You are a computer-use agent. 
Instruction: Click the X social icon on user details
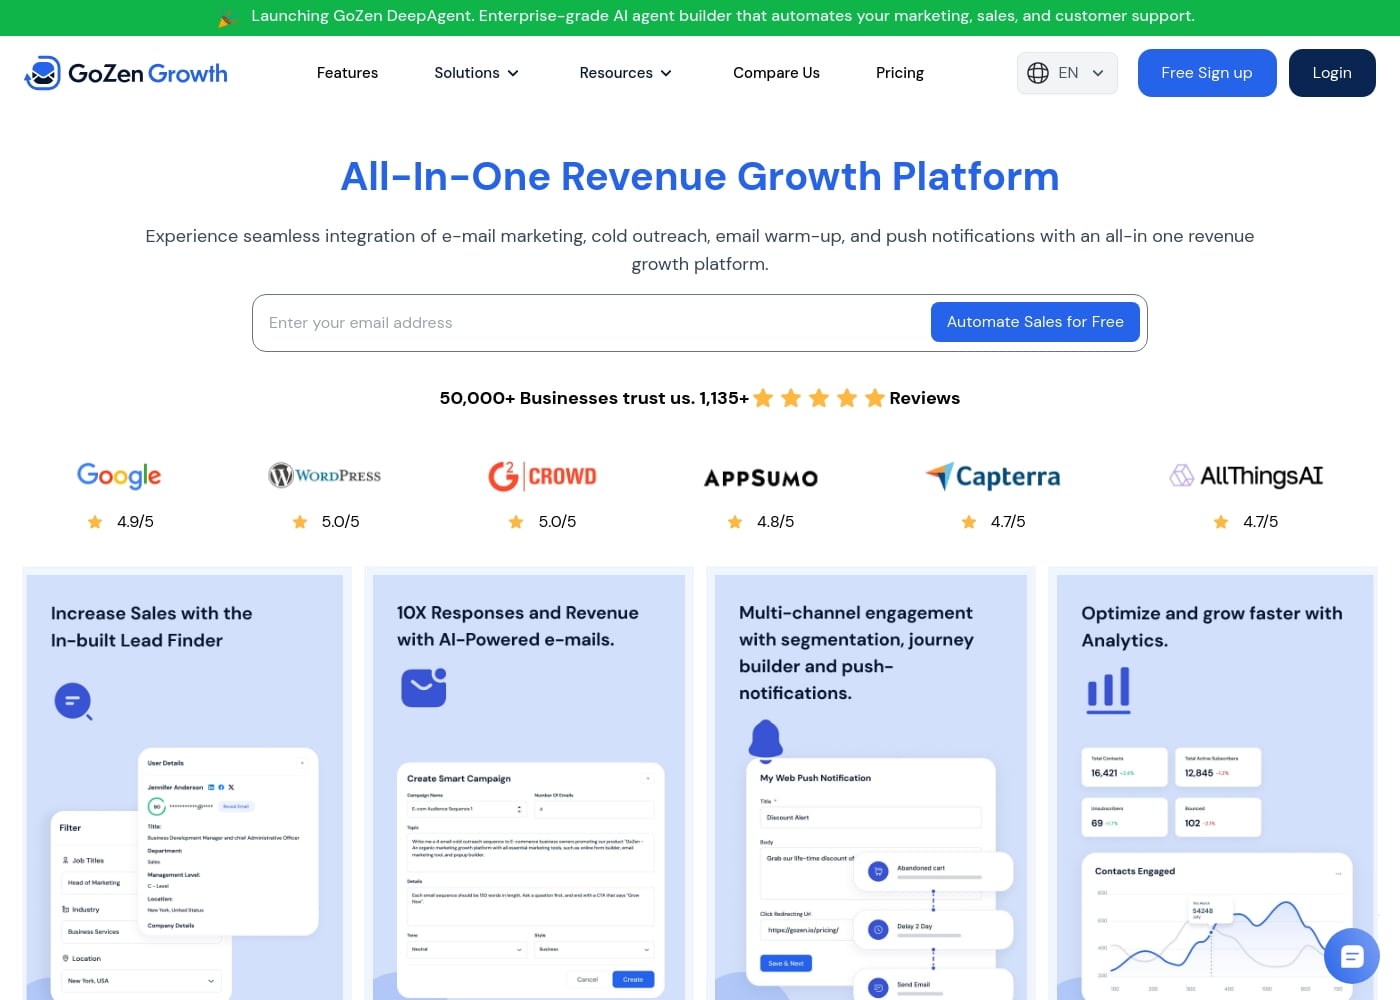231,788
